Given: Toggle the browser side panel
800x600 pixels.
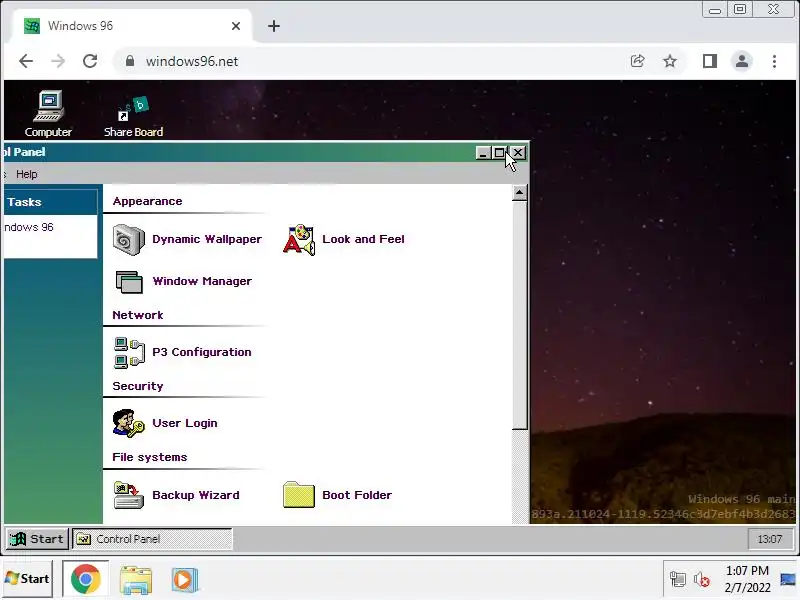Looking at the screenshot, I should pyautogui.click(x=710, y=61).
